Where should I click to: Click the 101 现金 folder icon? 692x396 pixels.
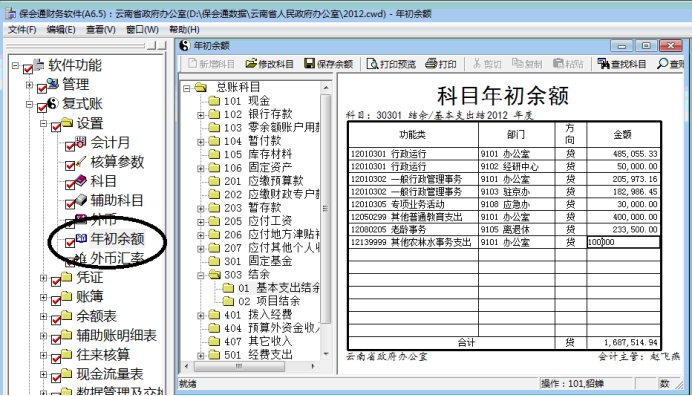coord(214,101)
